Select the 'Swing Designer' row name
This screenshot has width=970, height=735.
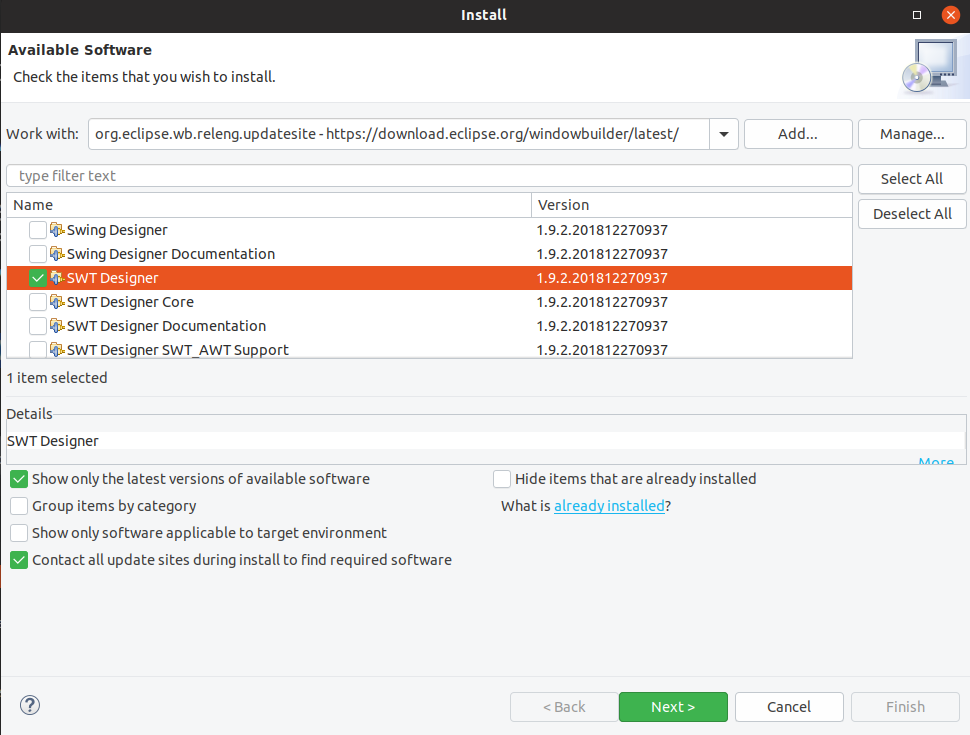pos(117,230)
